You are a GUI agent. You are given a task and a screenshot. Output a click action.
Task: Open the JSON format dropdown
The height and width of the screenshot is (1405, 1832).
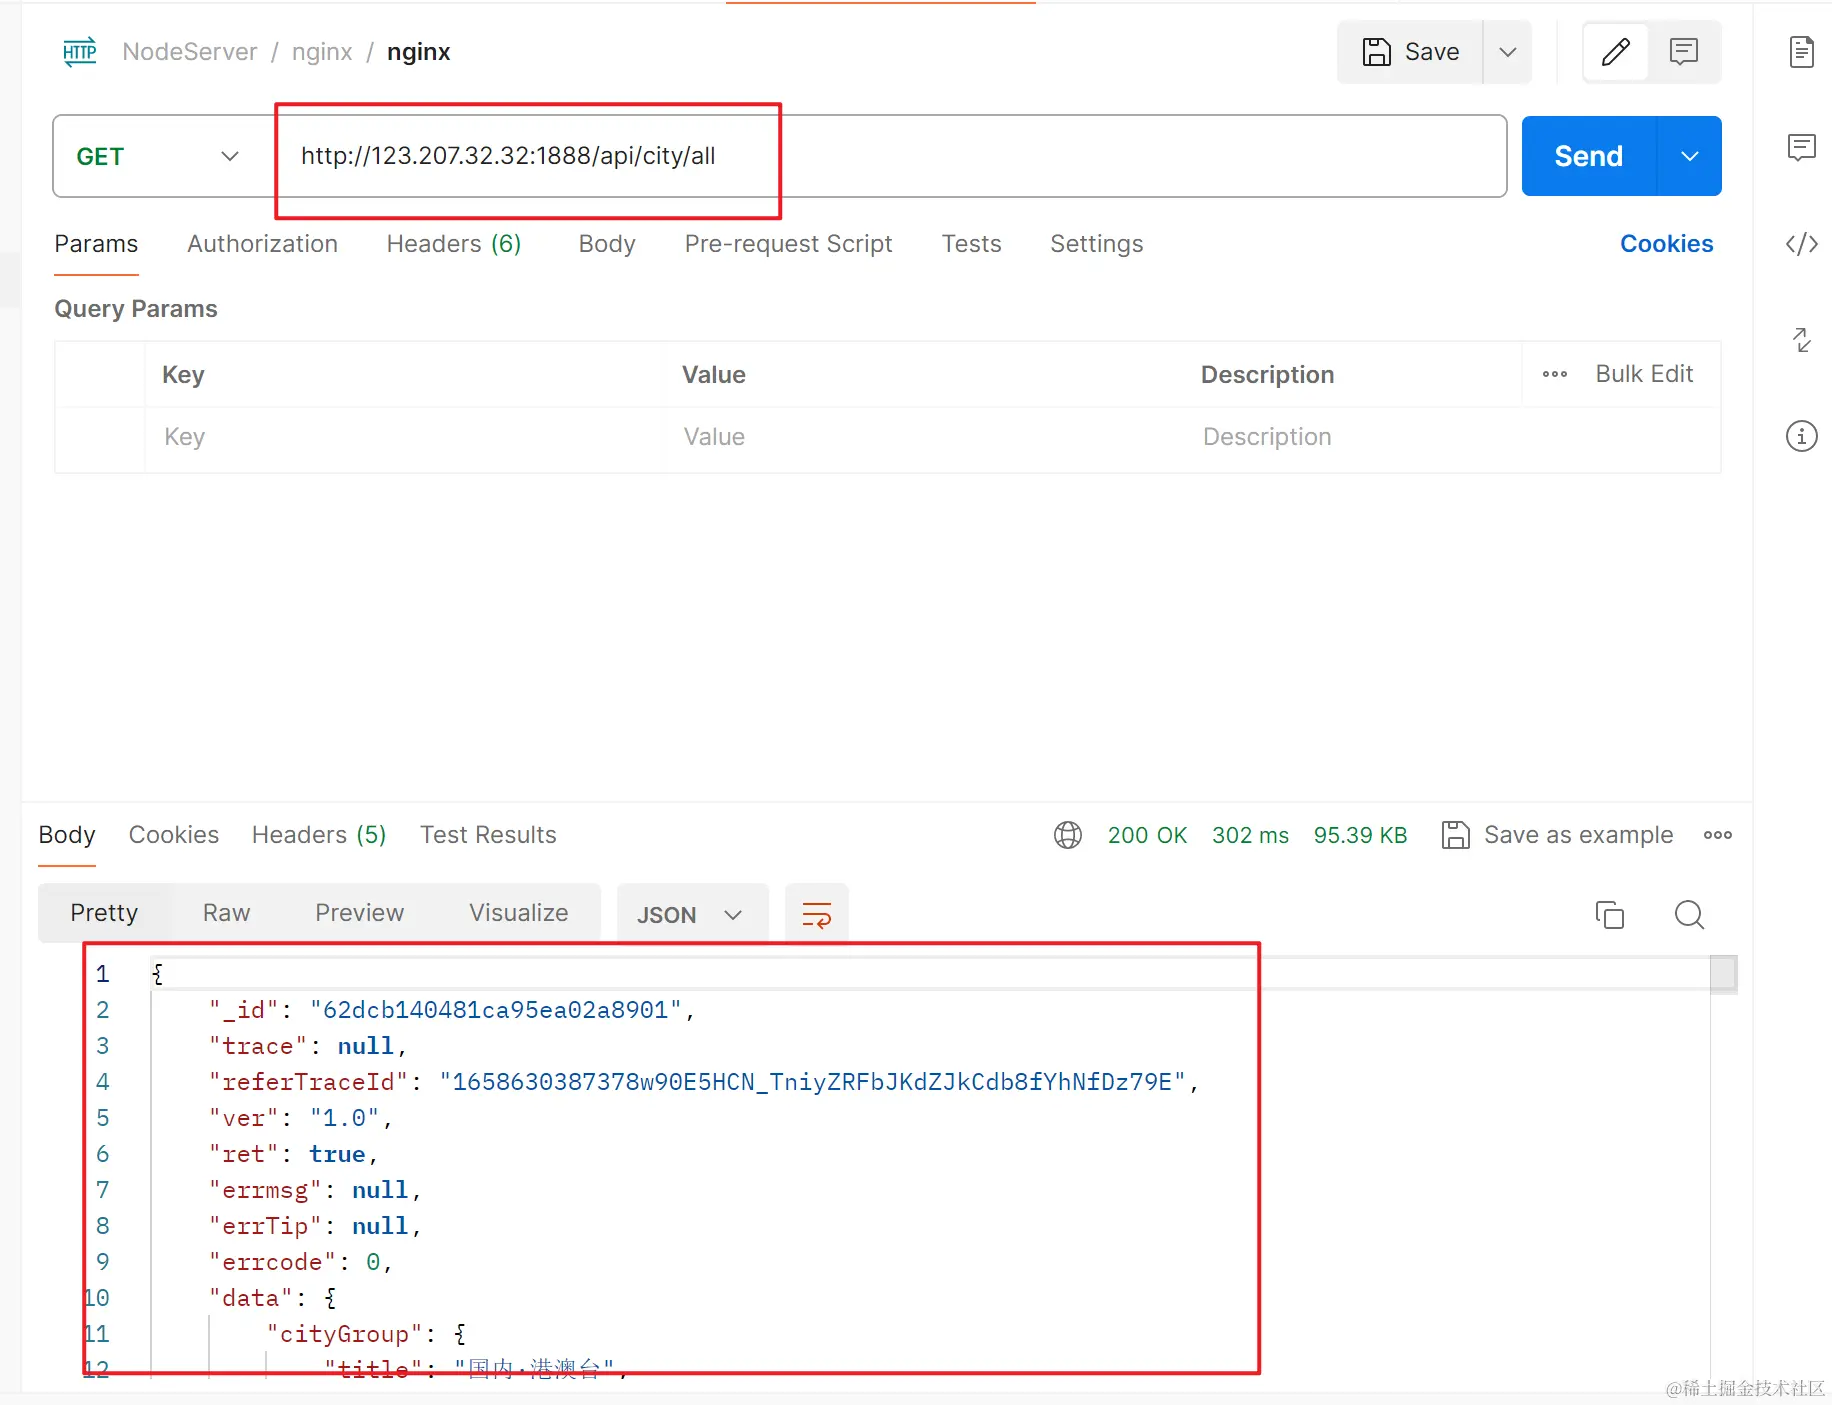click(692, 915)
